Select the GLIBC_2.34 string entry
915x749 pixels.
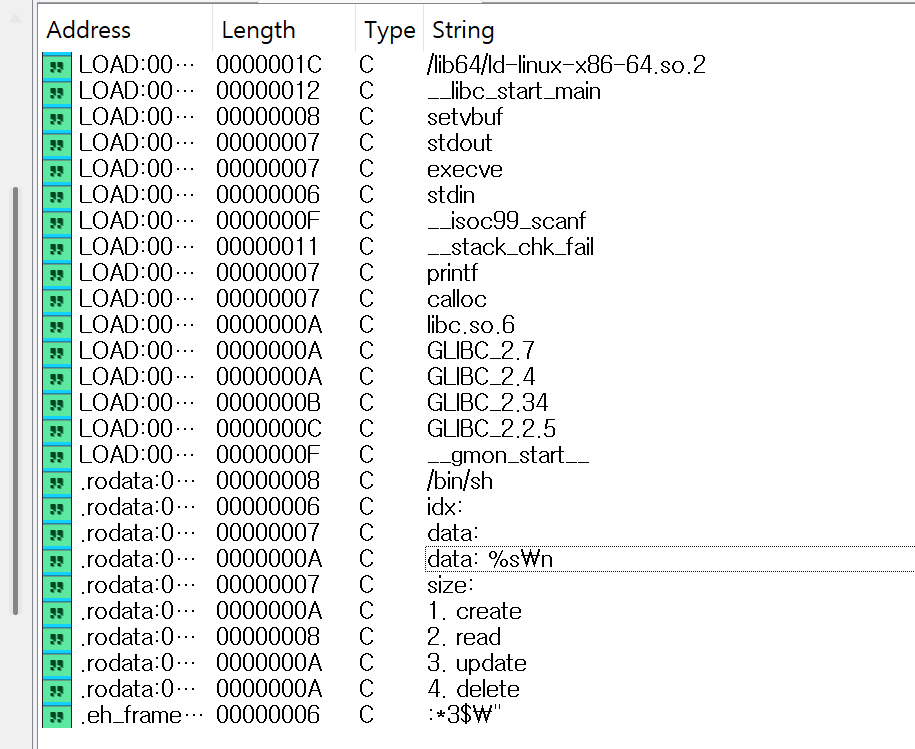coord(487,403)
